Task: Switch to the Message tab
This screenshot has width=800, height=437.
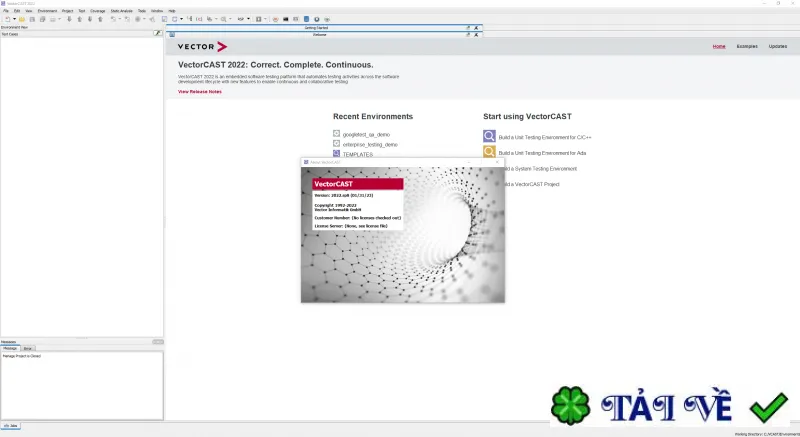Action: (x=10, y=348)
